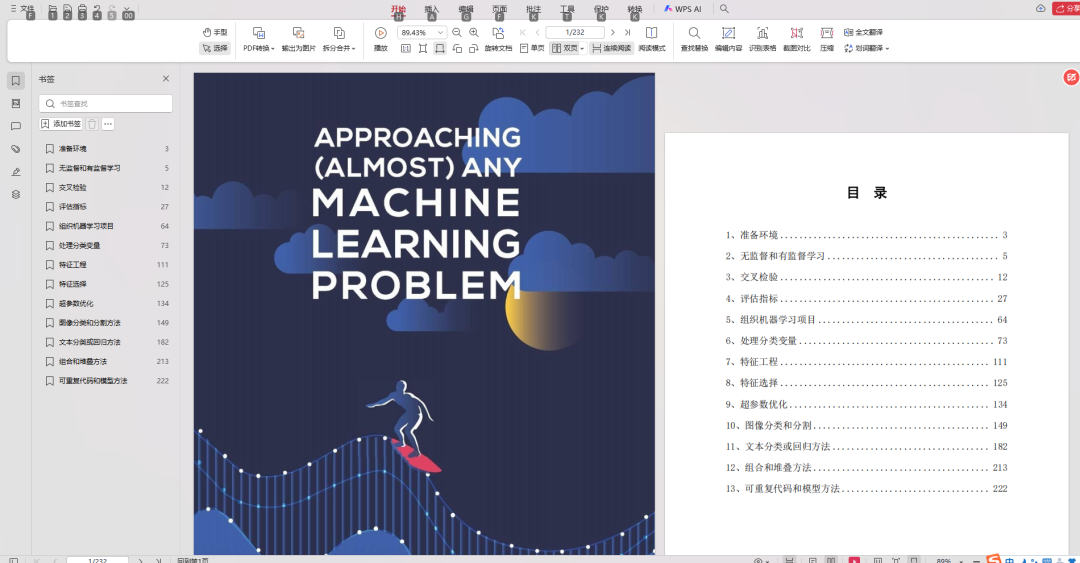Select the Hand (手型) tool
Screen dimensions: 1080x563
[x=215, y=32]
